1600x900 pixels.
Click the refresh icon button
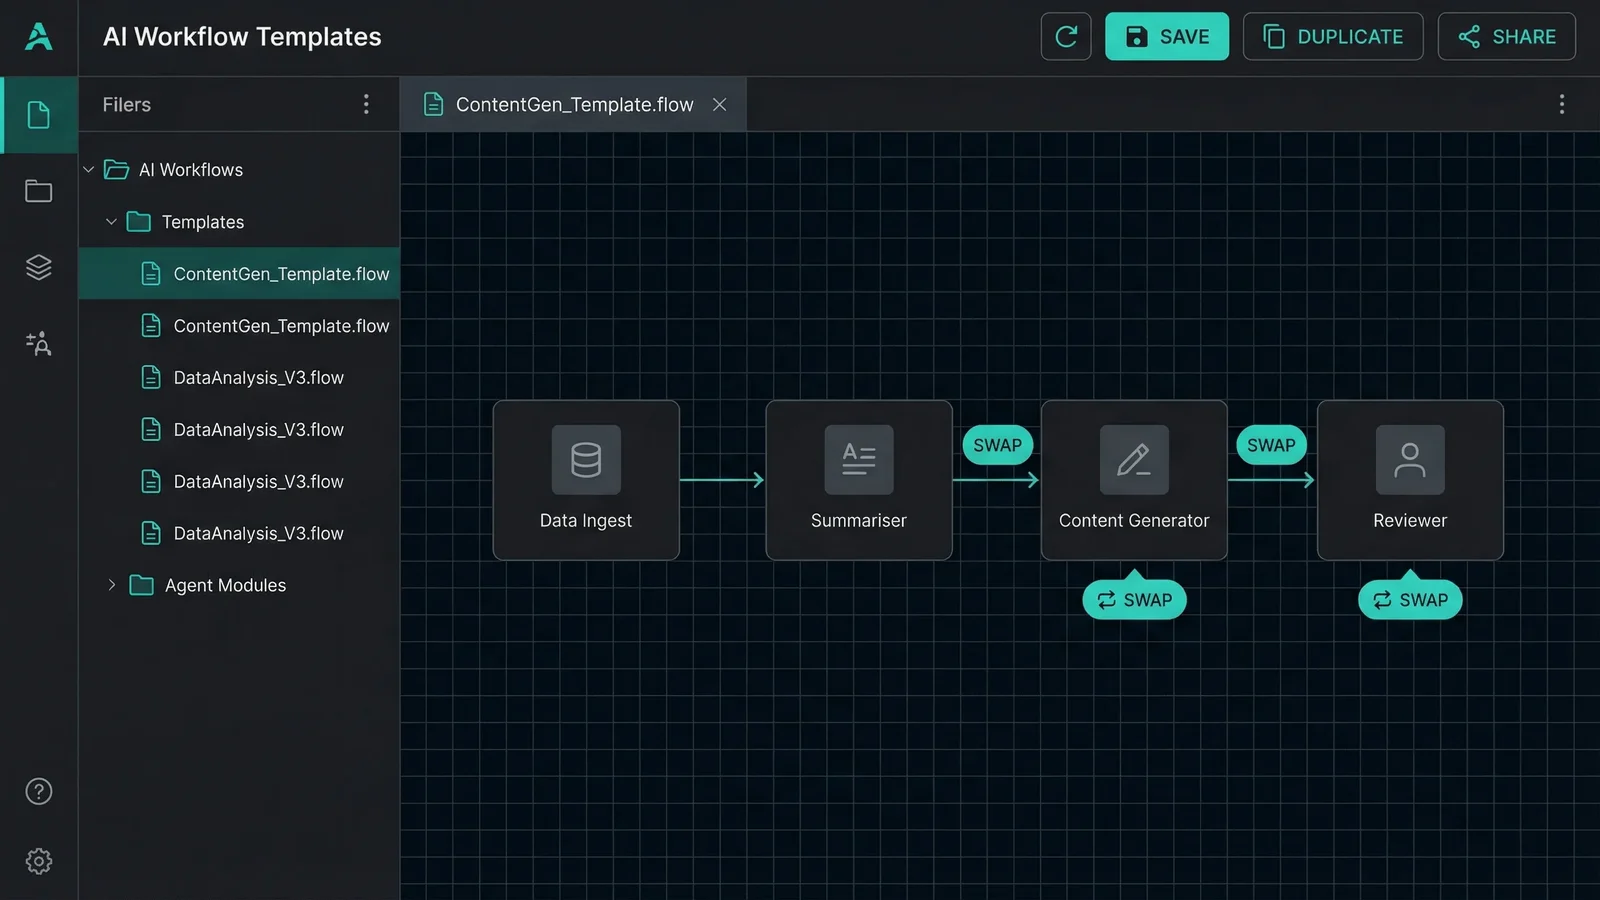point(1066,37)
